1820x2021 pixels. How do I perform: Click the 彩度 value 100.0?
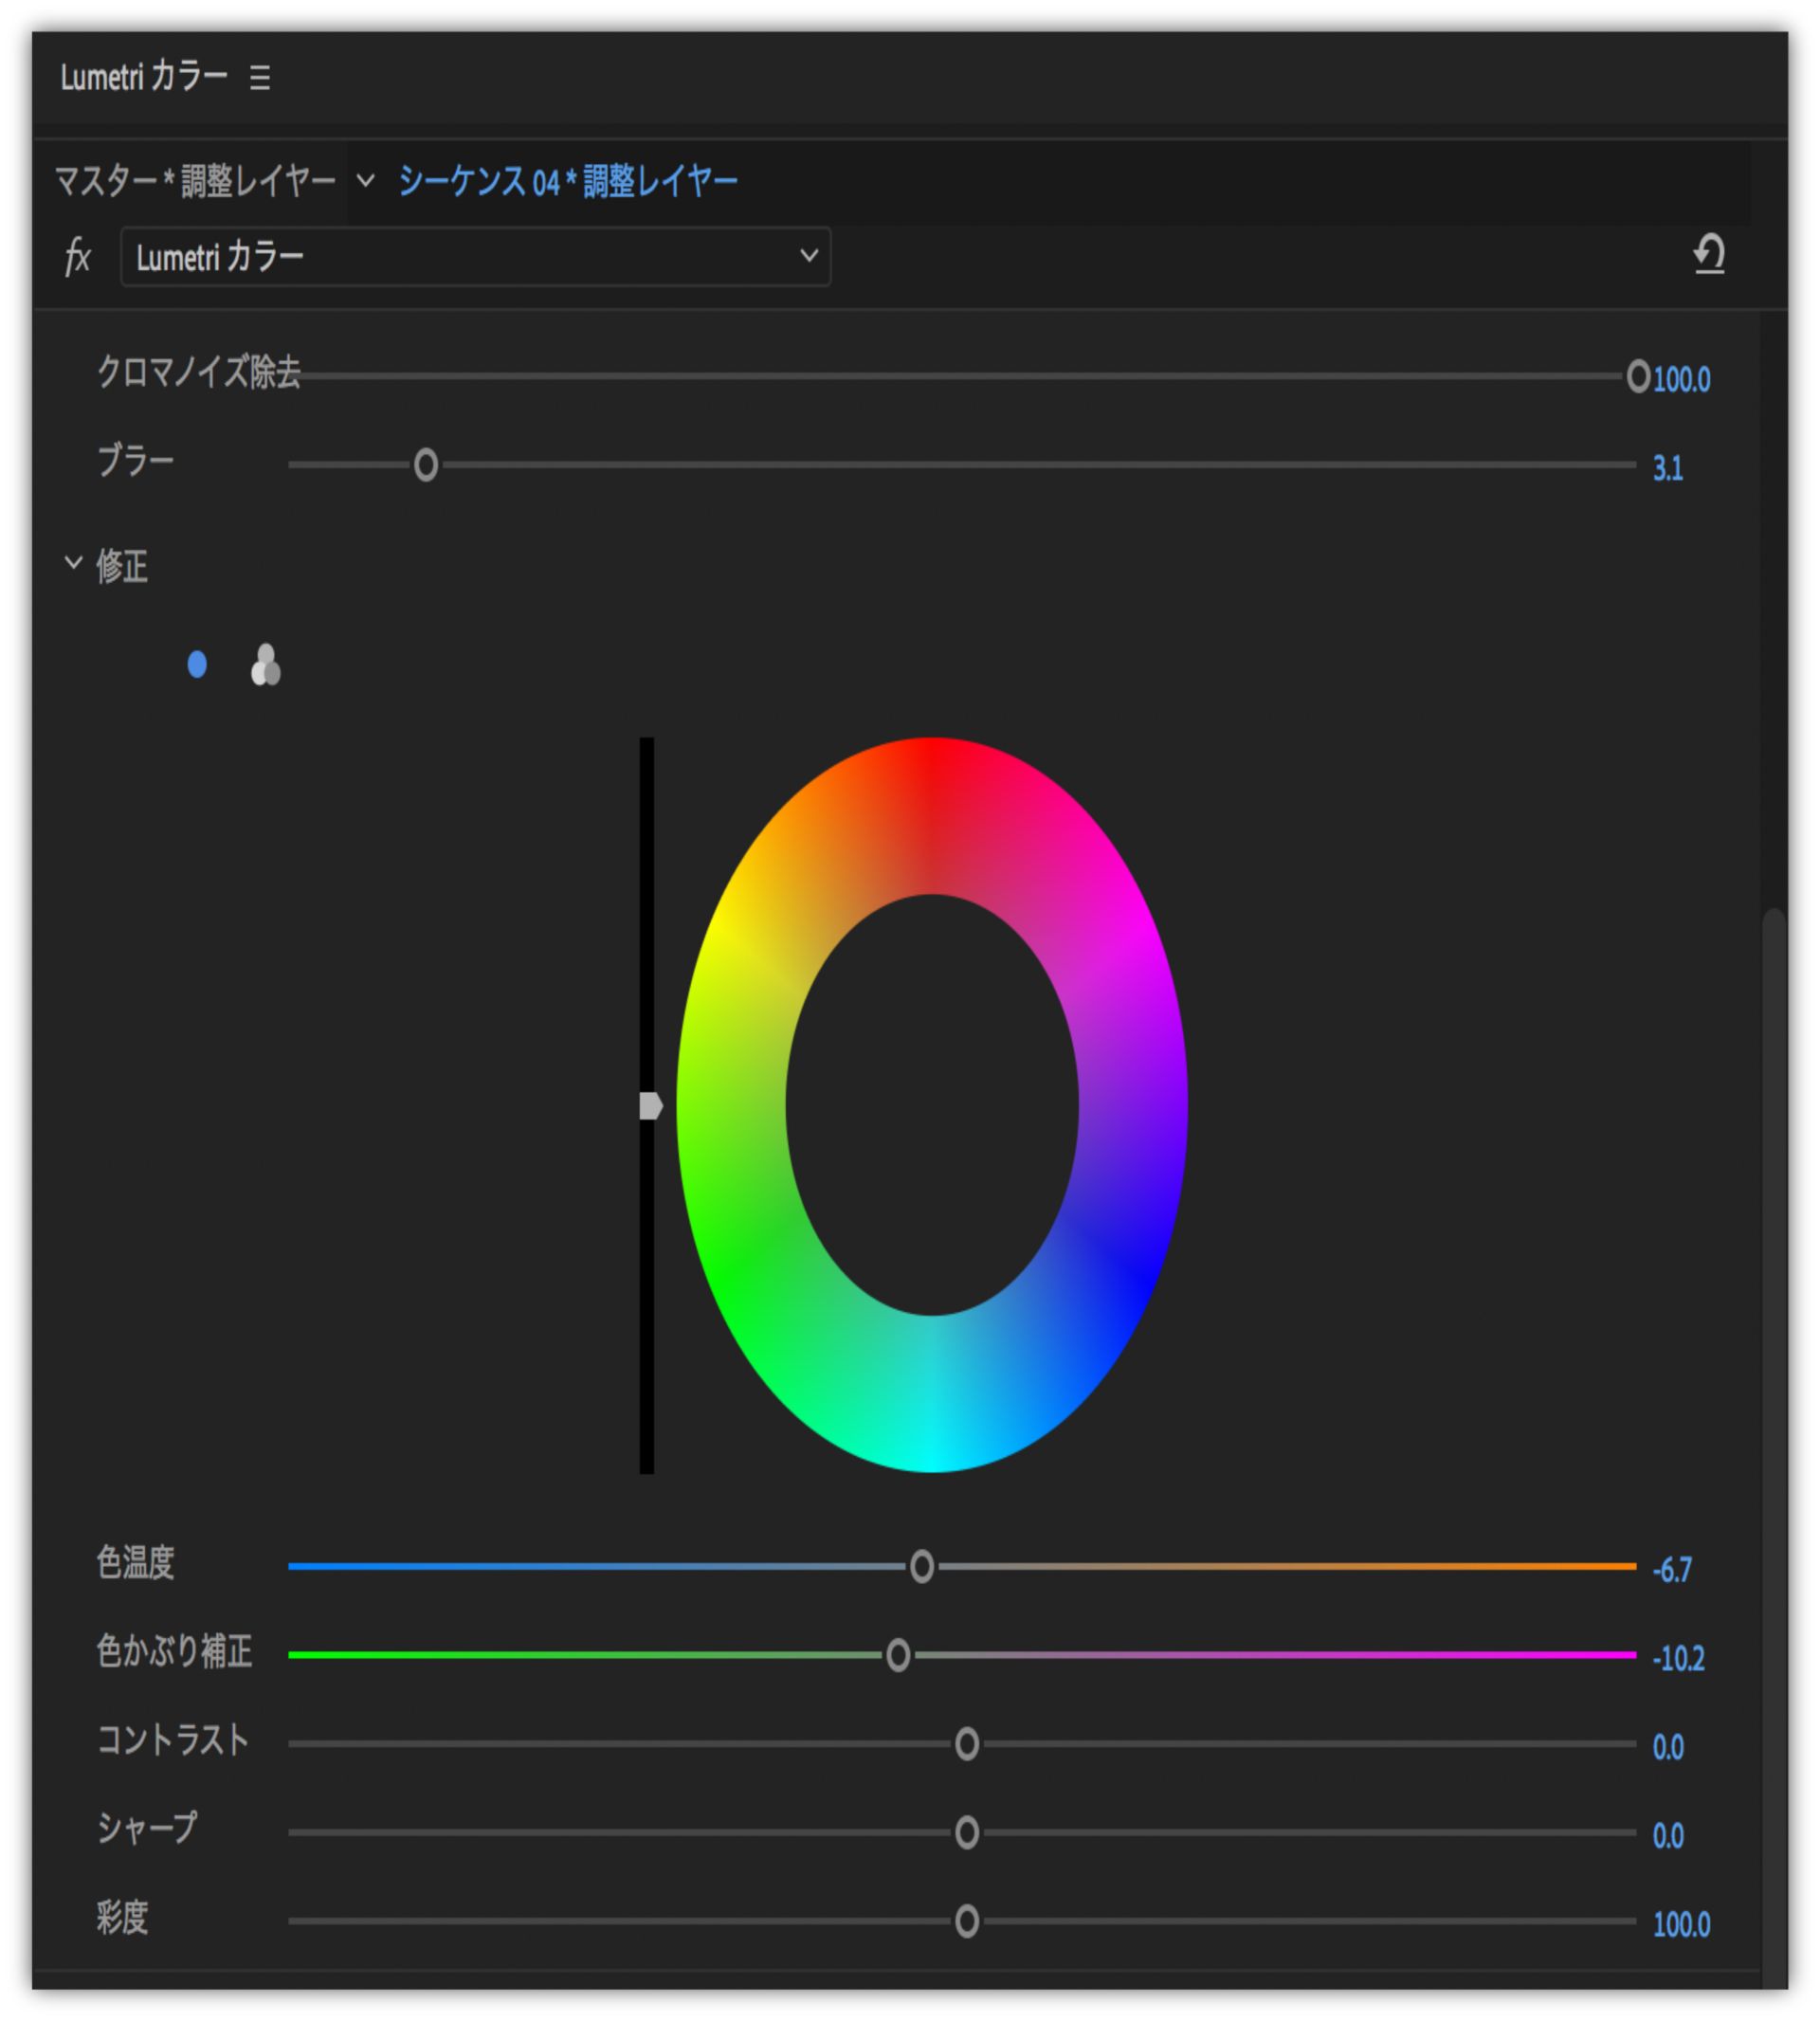(1680, 1924)
